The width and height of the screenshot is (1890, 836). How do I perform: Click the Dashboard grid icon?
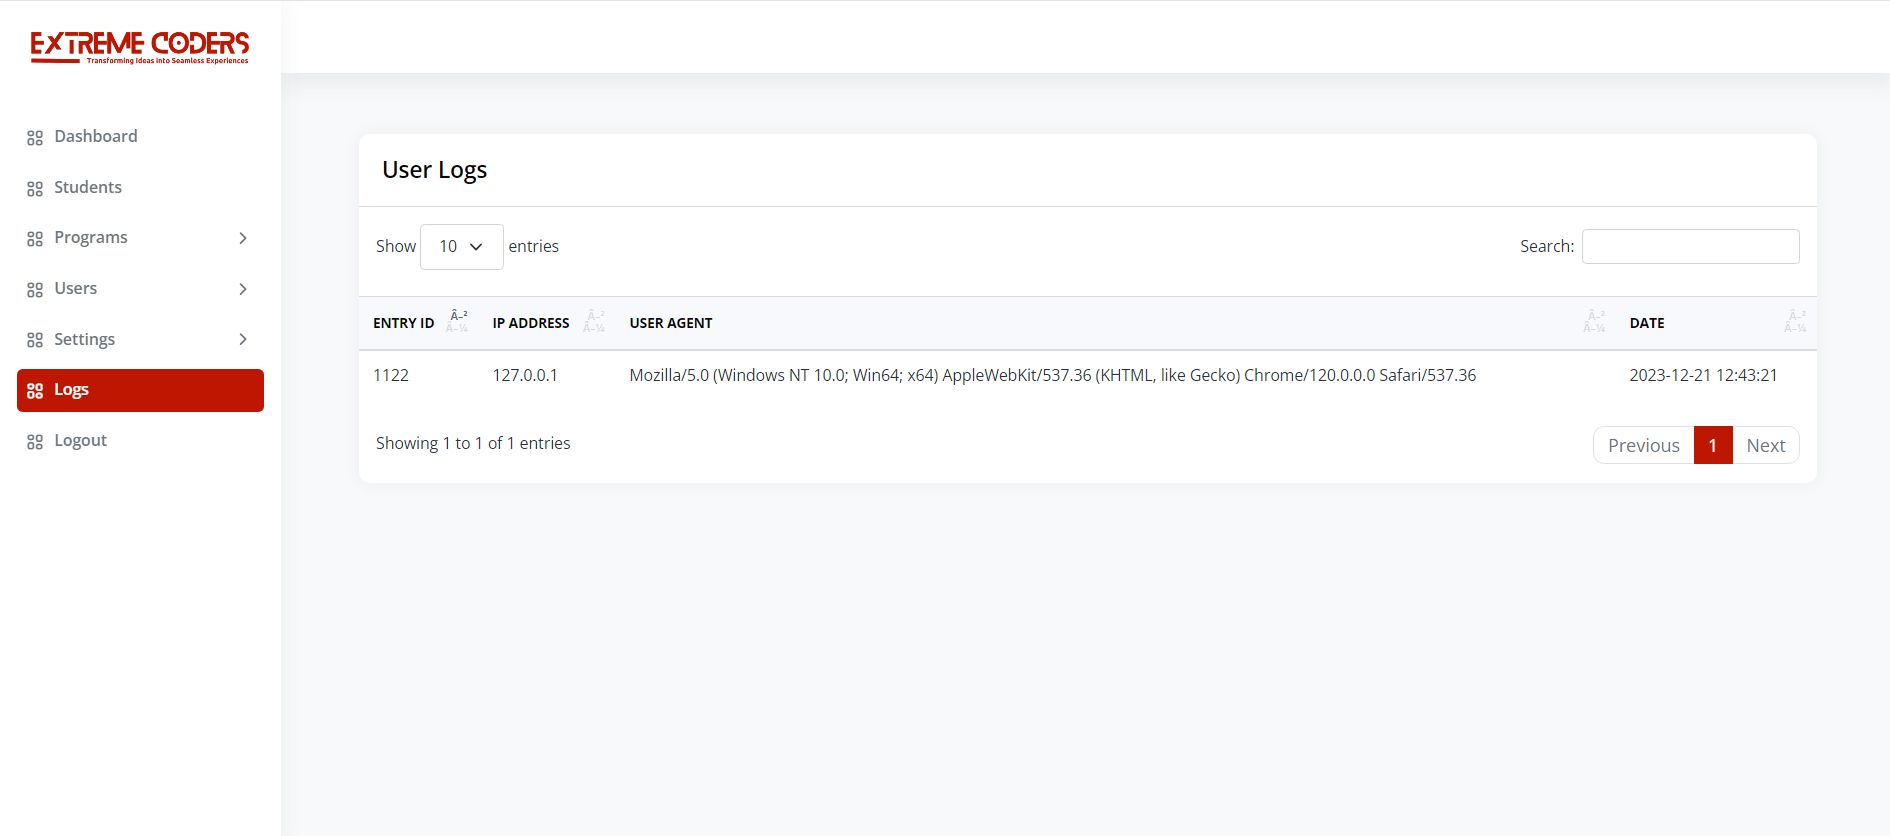[x=35, y=138]
